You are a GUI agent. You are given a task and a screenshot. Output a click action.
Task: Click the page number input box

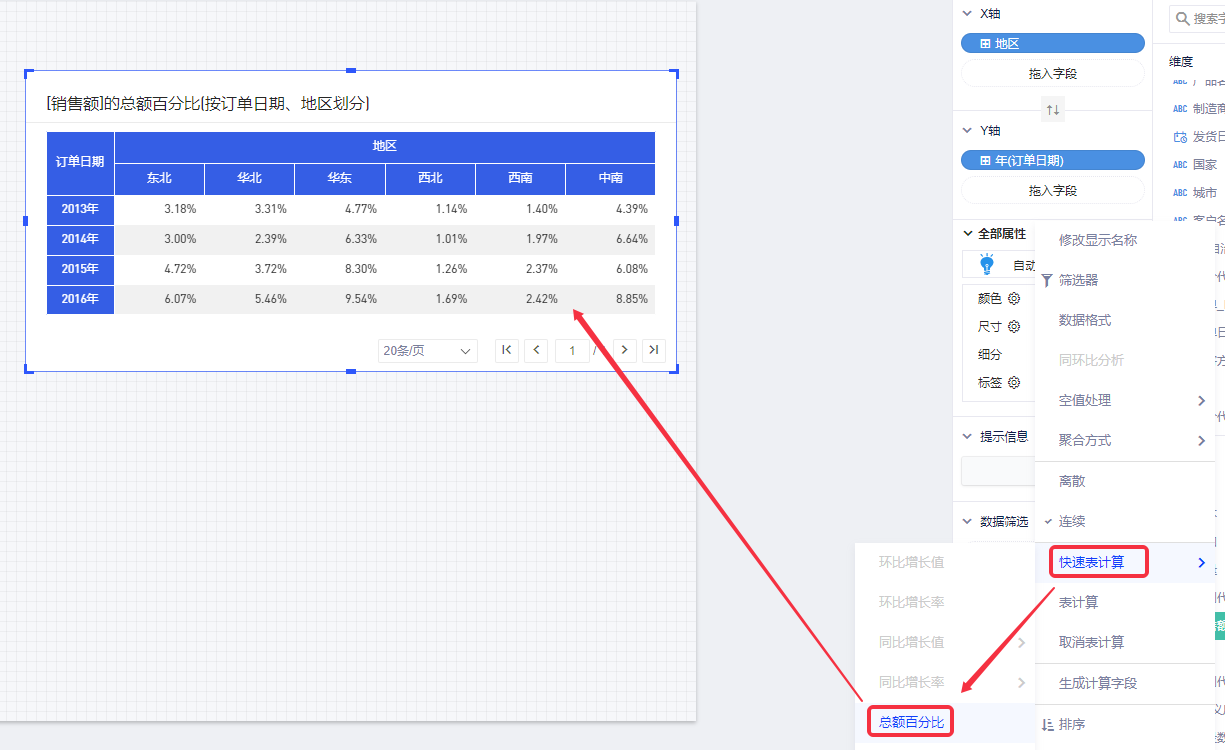pyautogui.click(x=572, y=350)
